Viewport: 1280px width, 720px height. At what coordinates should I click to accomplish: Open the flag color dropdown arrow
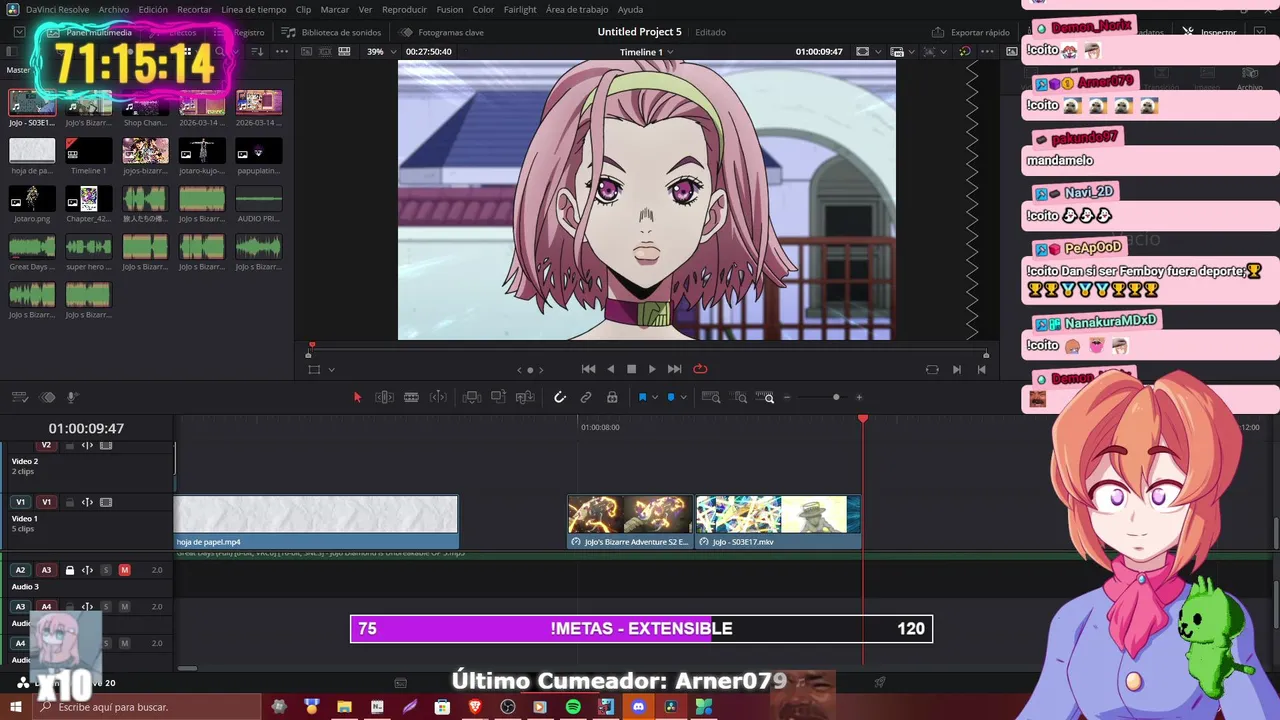pos(655,397)
